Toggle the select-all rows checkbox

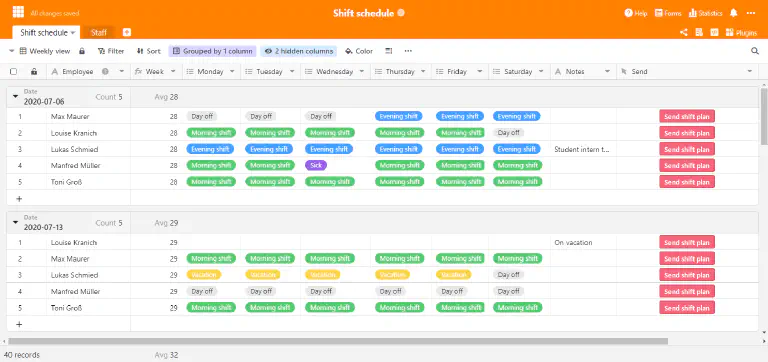click(14, 72)
